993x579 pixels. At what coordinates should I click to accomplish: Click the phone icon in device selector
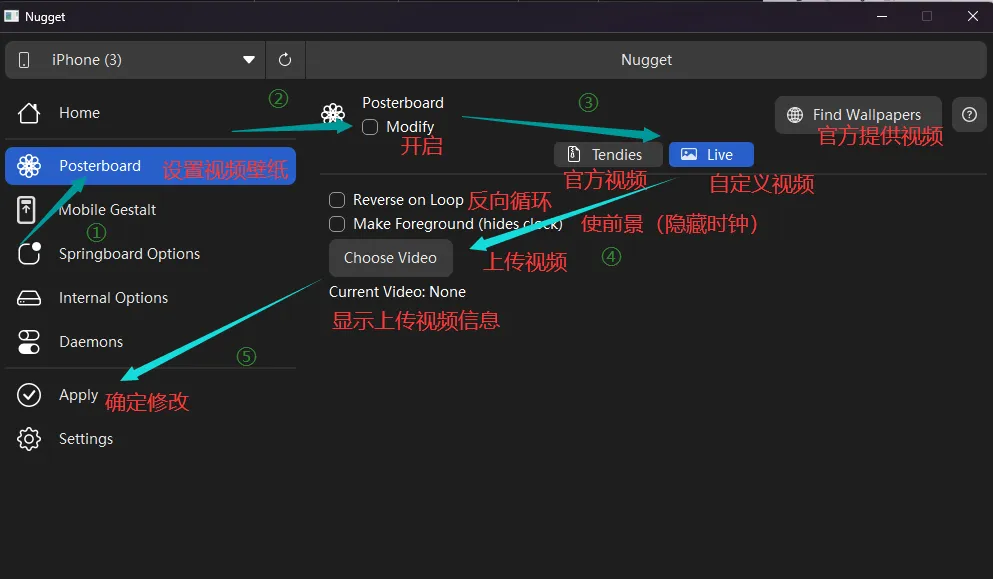click(x=24, y=60)
